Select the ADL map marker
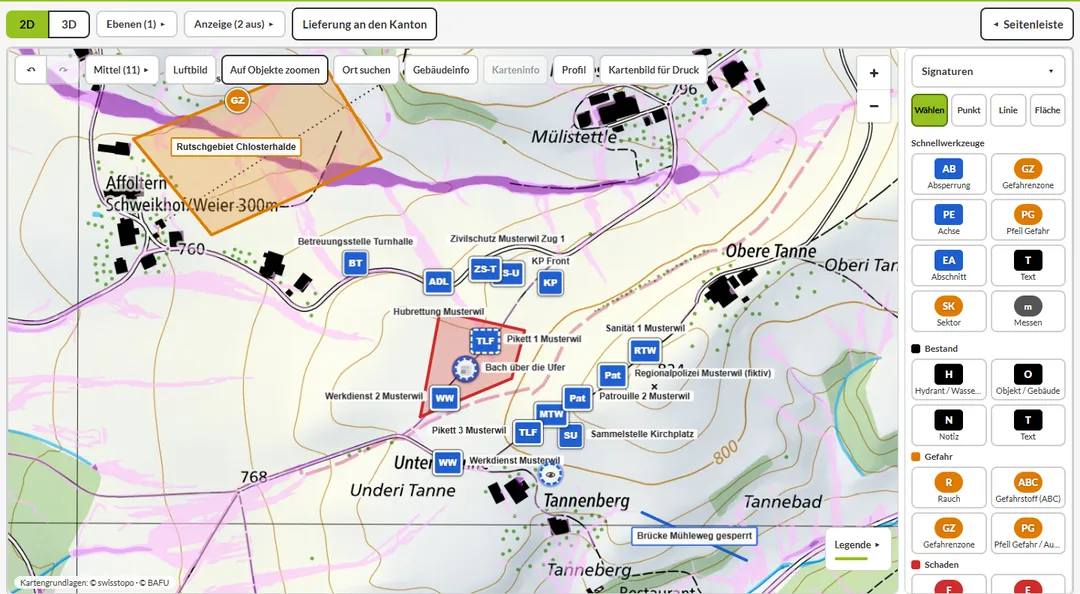The width and height of the screenshot is (1080, 594). coord(439,281)
